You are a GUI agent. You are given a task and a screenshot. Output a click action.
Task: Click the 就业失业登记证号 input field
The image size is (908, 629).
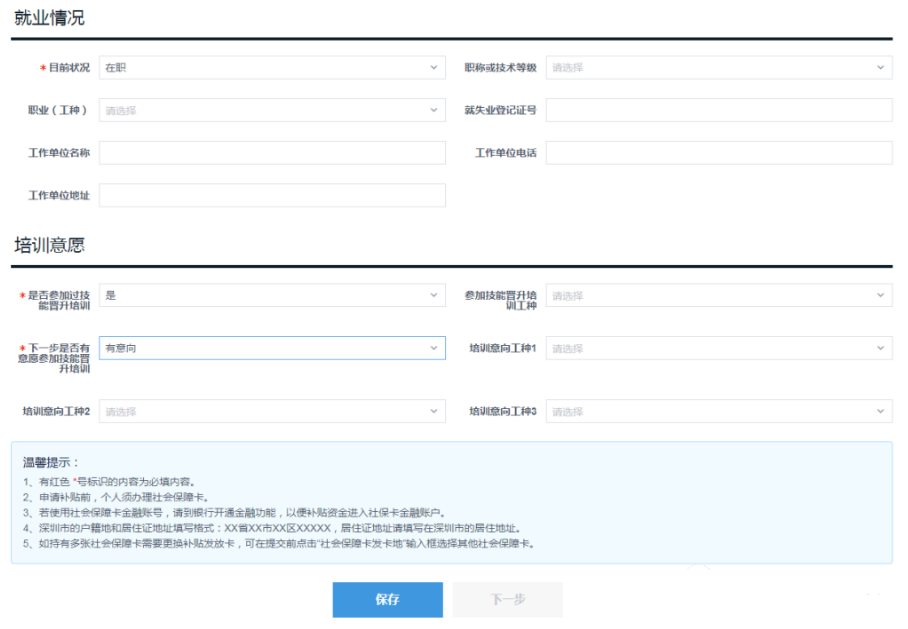coord(720,110)
